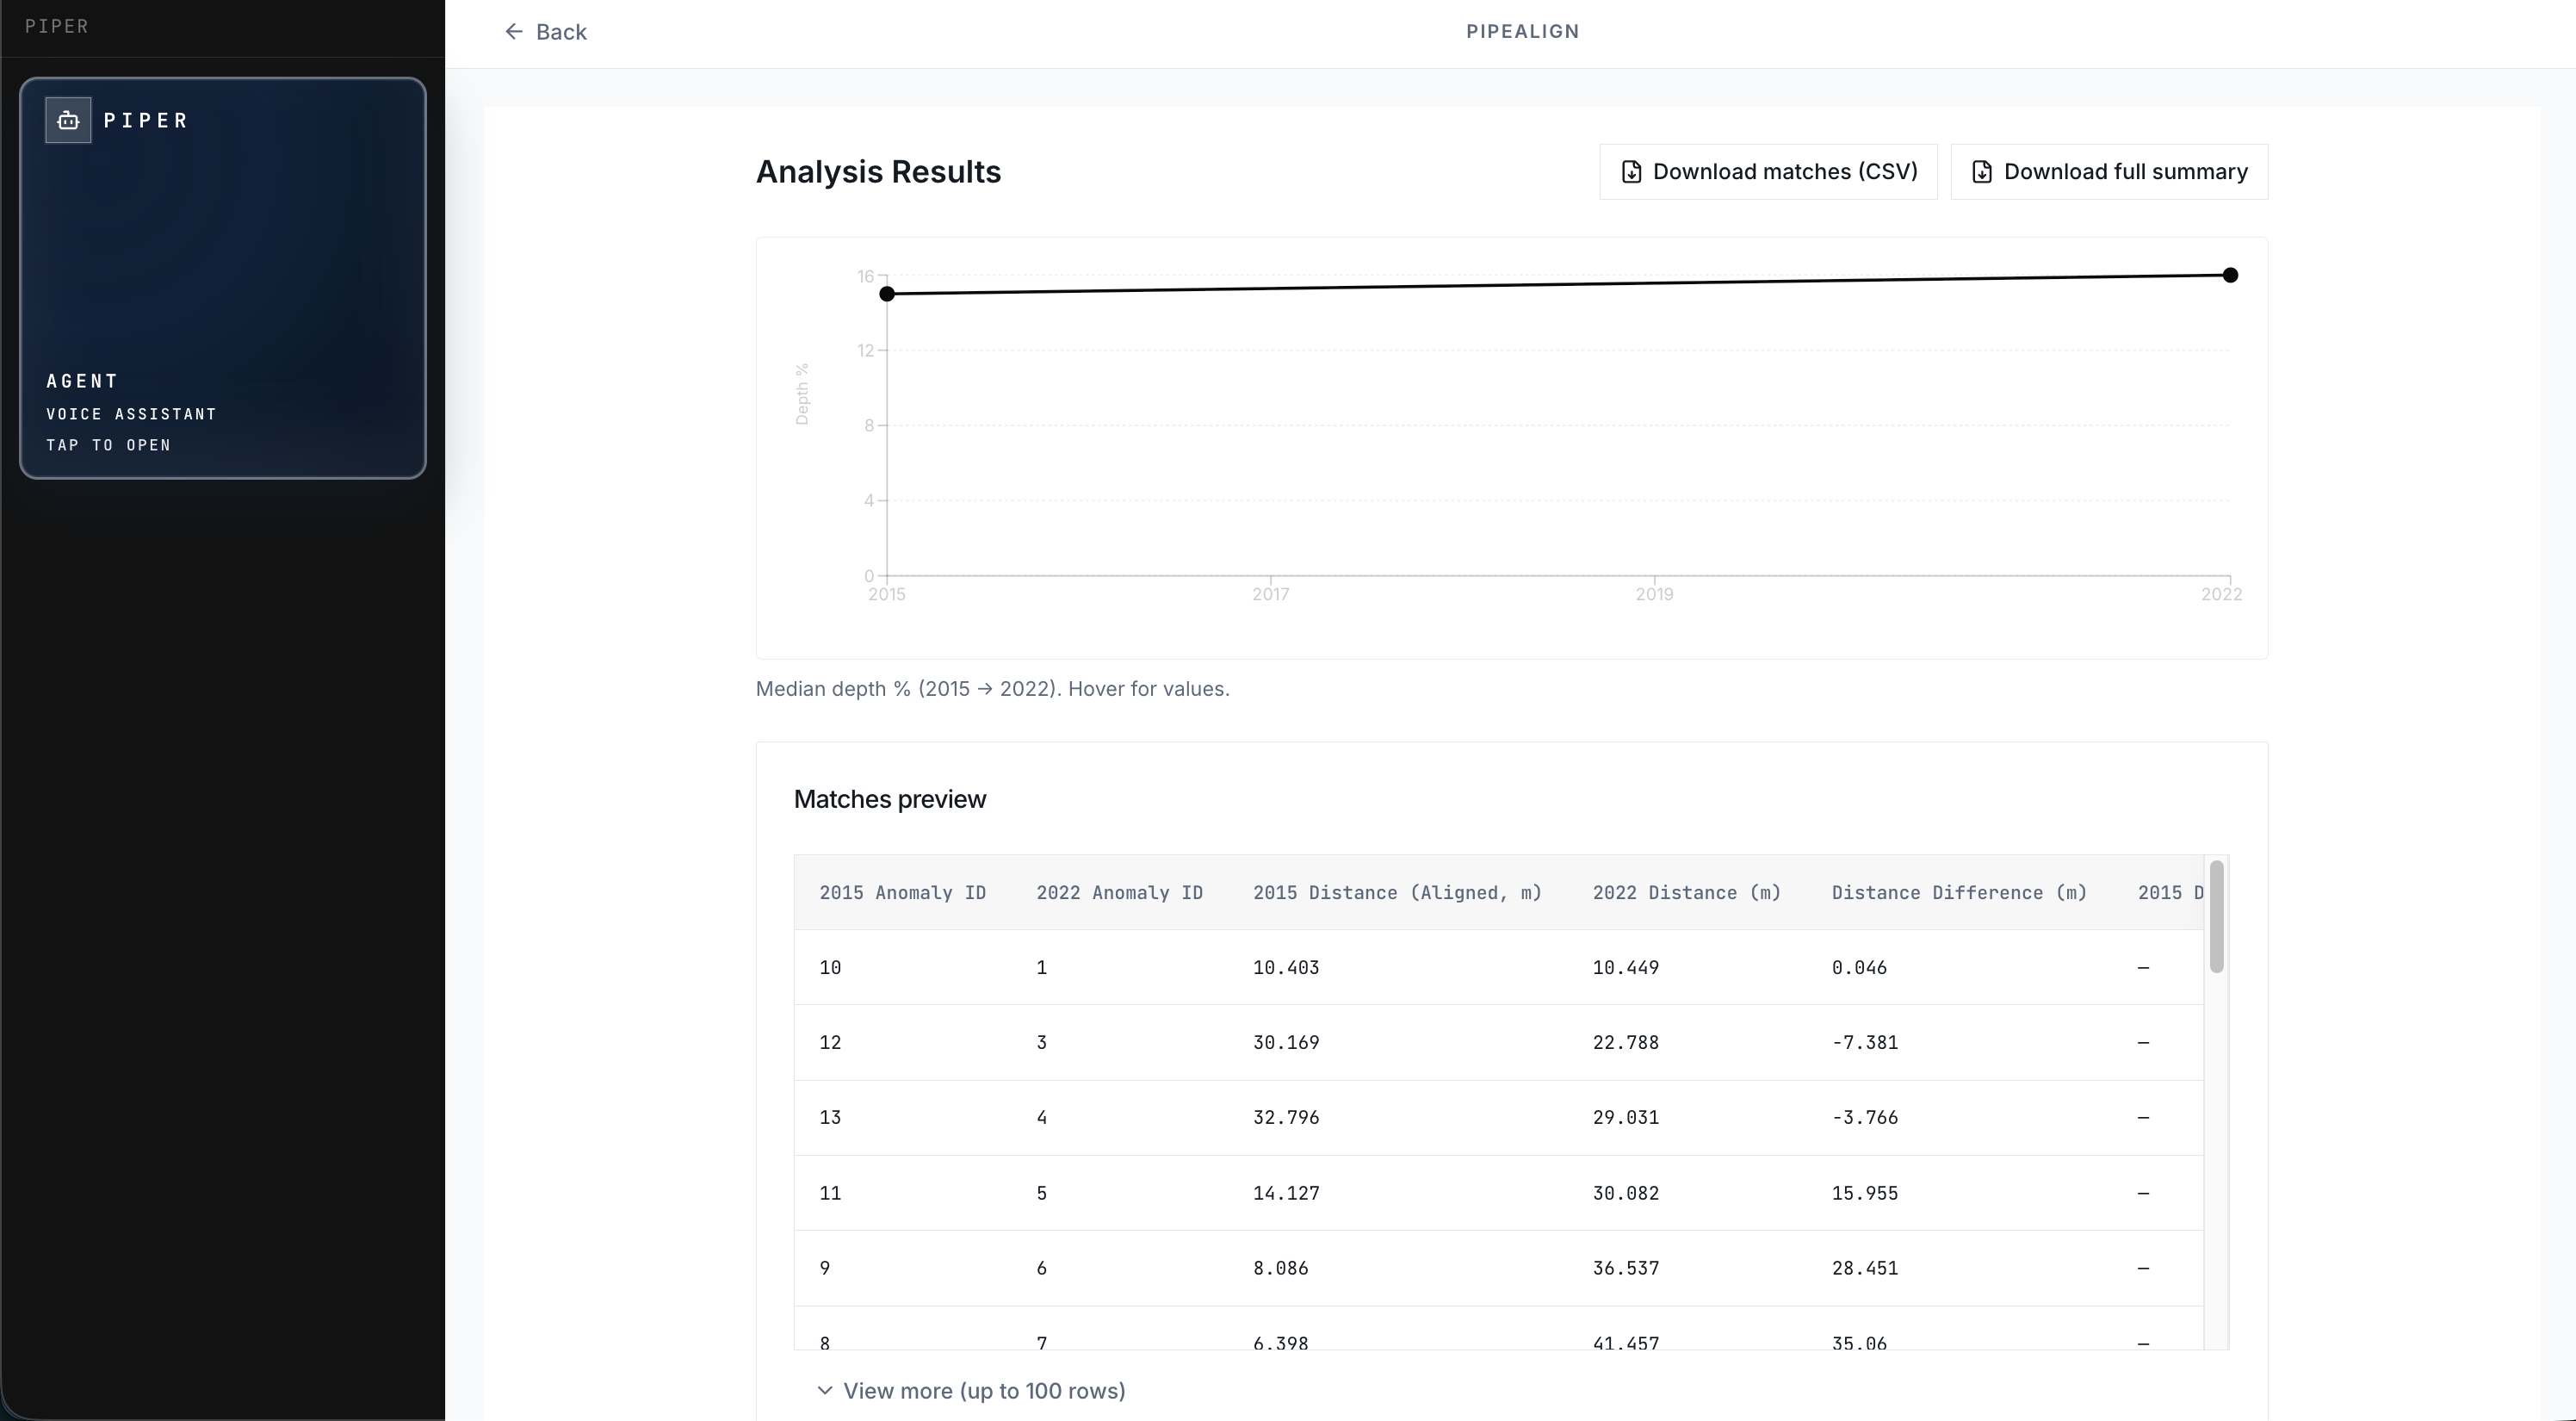Expand View more (up to 100 rows)
Viewport: 2576px width, 1421px height.
click(983, 1391)
